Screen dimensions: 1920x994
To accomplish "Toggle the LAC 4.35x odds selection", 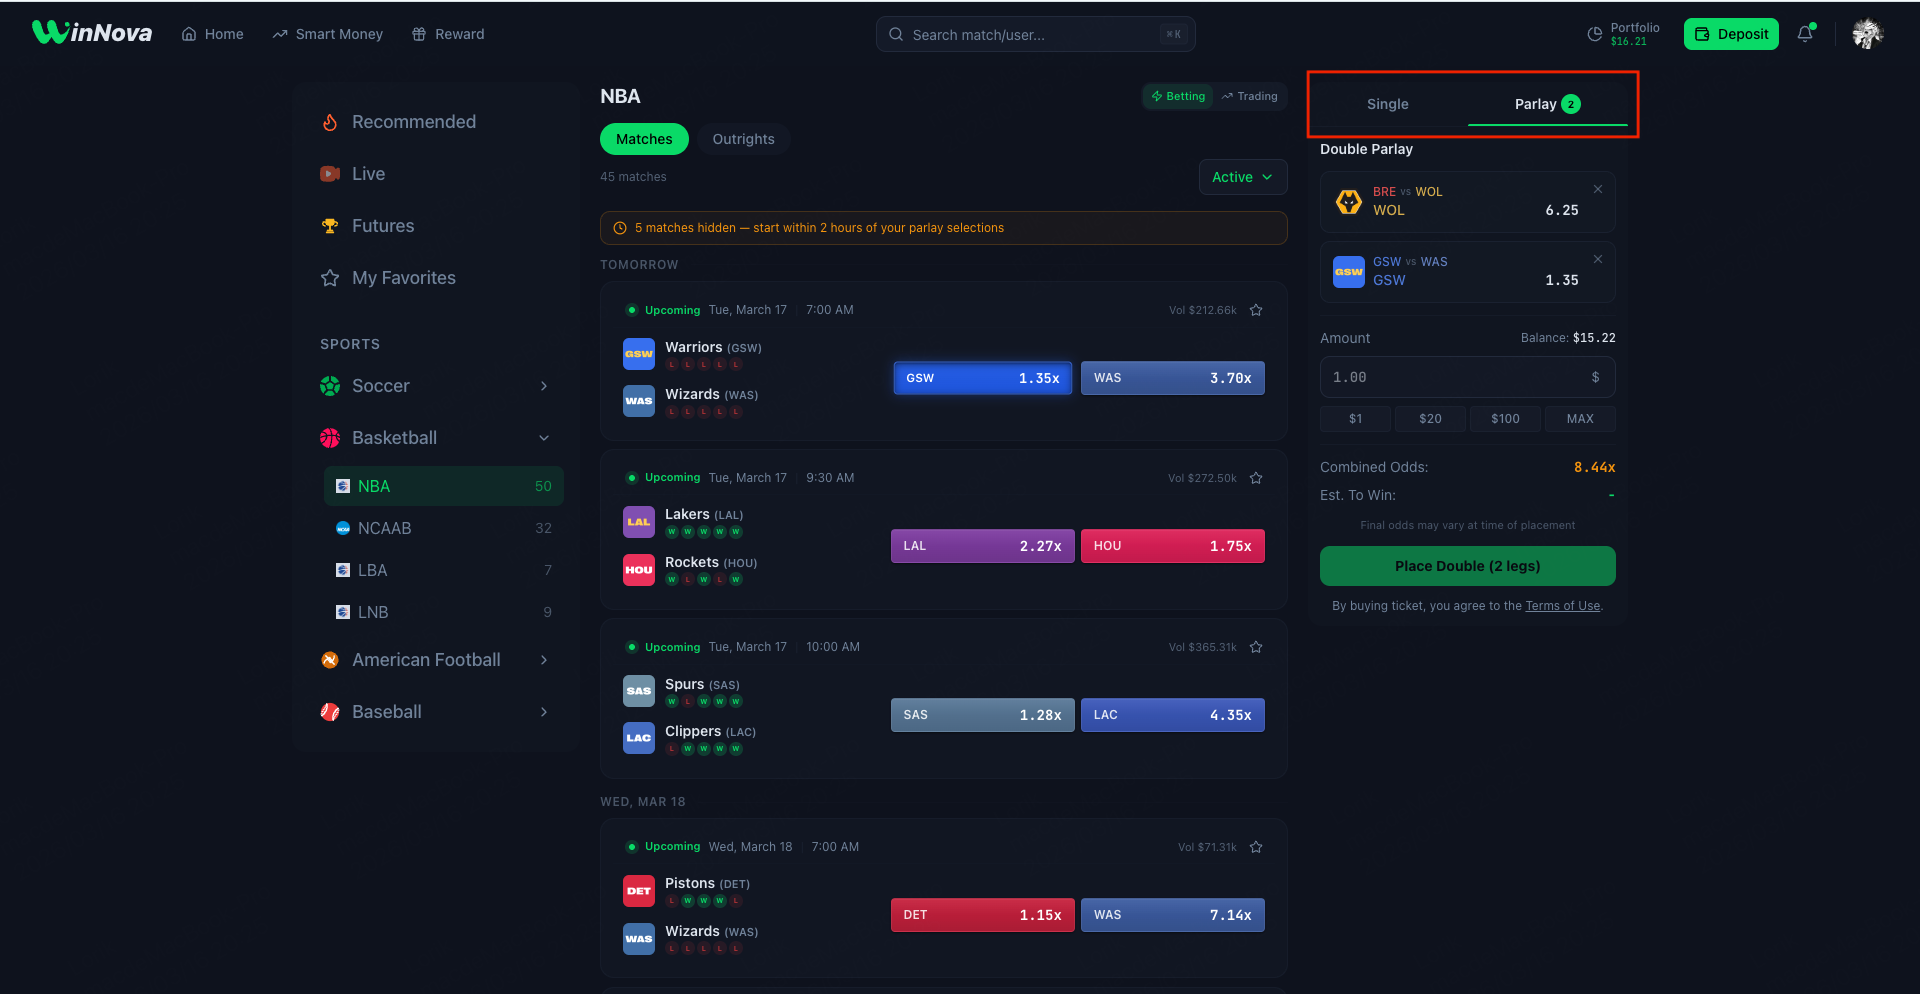I will (1172, 715).
